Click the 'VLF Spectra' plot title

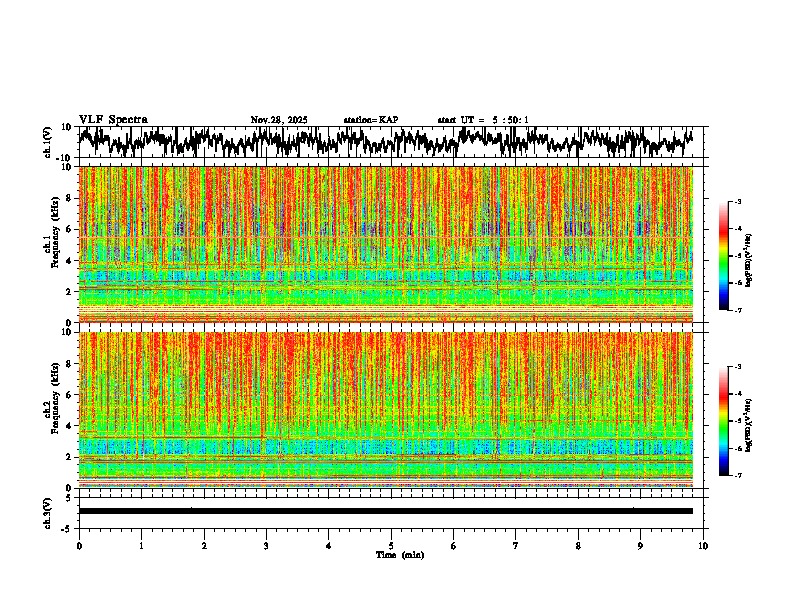pyautogui.click(x=113, y=120)
